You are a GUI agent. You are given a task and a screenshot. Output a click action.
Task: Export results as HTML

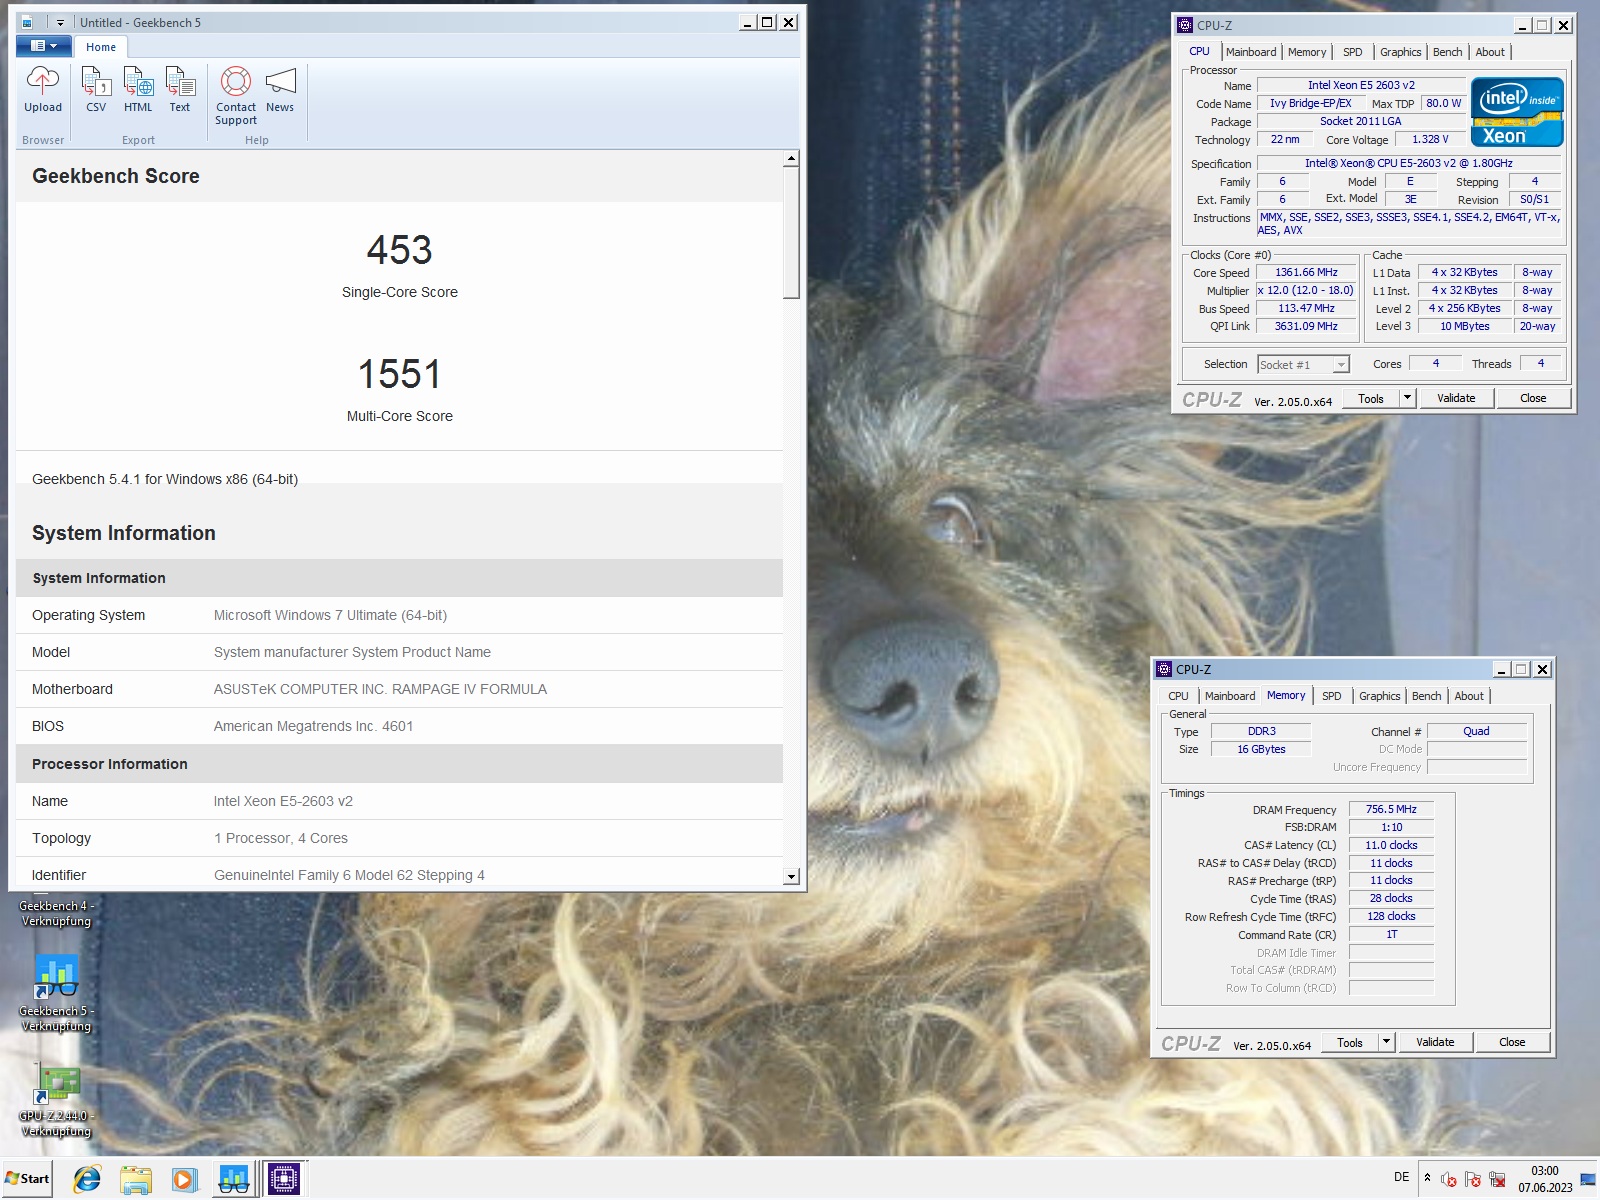pyautogui.click(x=138, y=90)
